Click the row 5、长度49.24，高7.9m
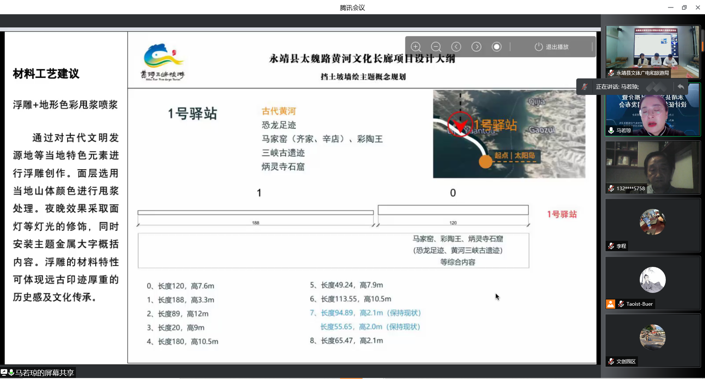This screenshot has width=705, height=379. pyautogui.click(x=346, y=285)
